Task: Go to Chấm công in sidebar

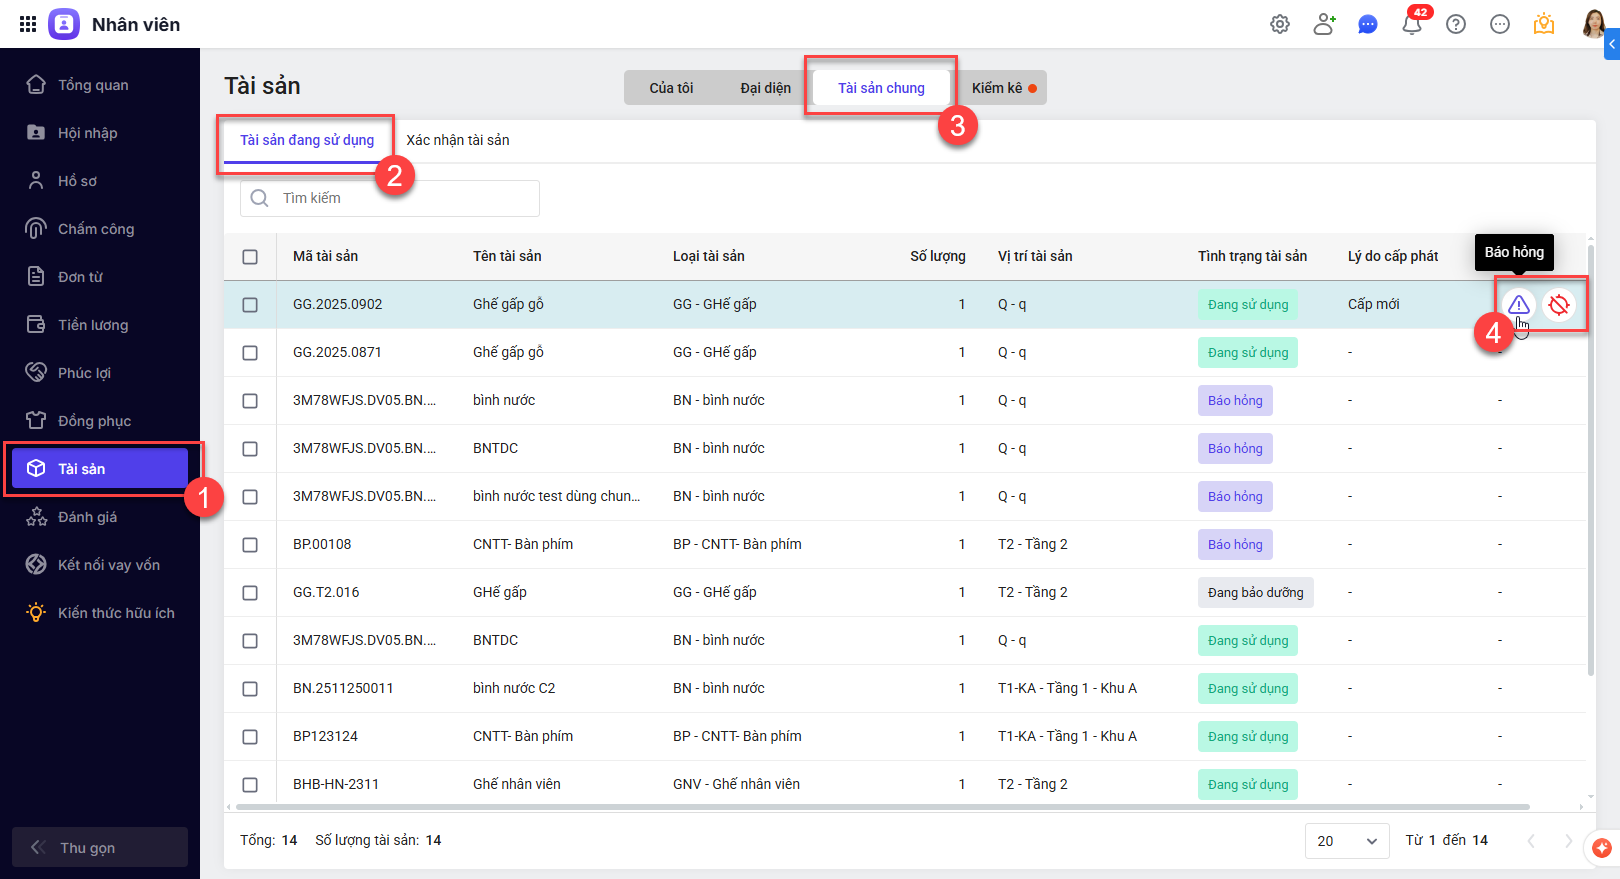Action: [96, 229]
